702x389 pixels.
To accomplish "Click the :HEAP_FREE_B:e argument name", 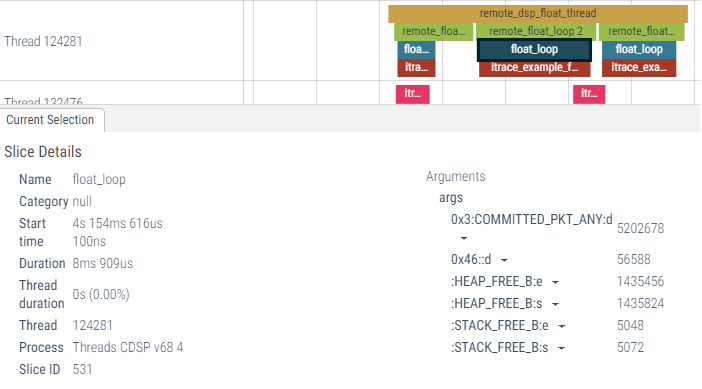I will [x=497, y=281].
